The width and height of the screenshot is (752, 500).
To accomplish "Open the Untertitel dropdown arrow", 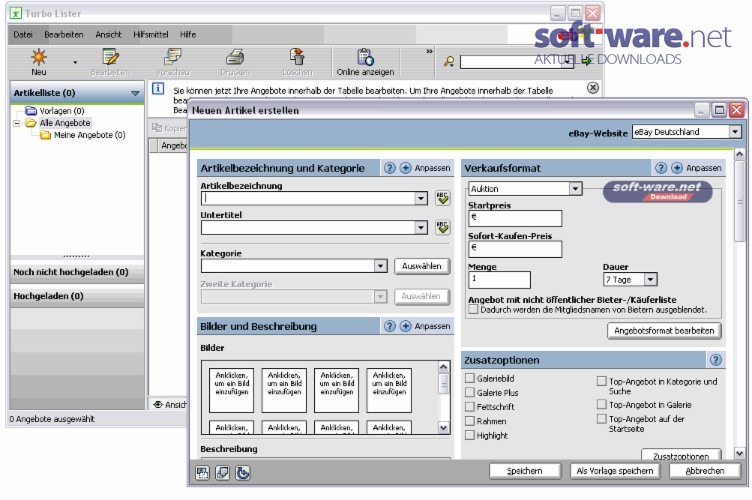I will tap(421, 227).
